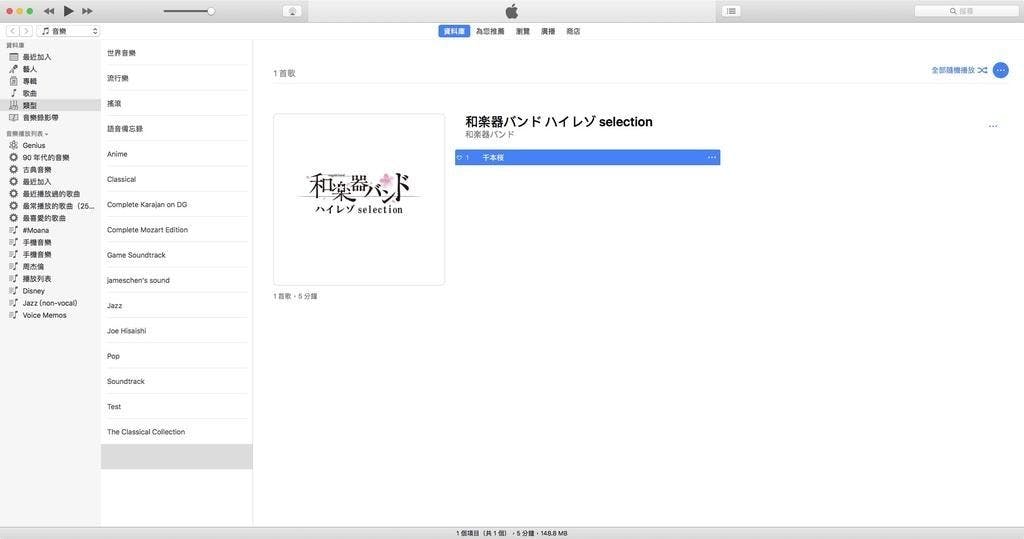This screenshot has height=539, width=1024.
Task: Switch to the 瀏覽 tab
Action: pos(523,31)
